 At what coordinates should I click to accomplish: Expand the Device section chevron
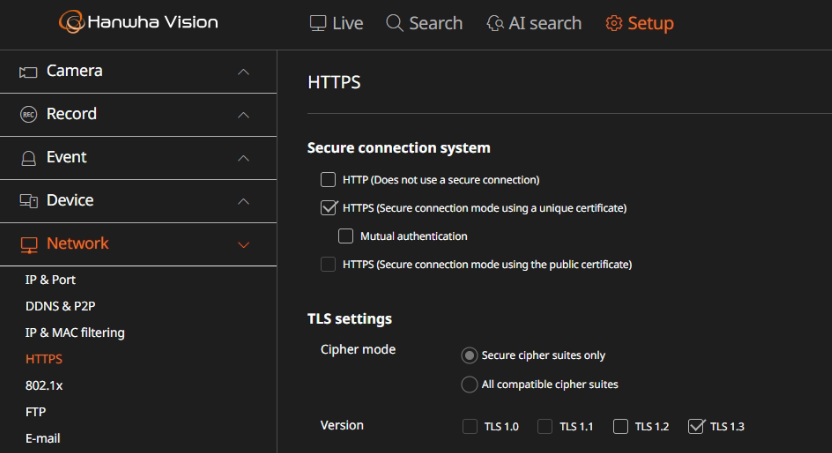point(244,201)
